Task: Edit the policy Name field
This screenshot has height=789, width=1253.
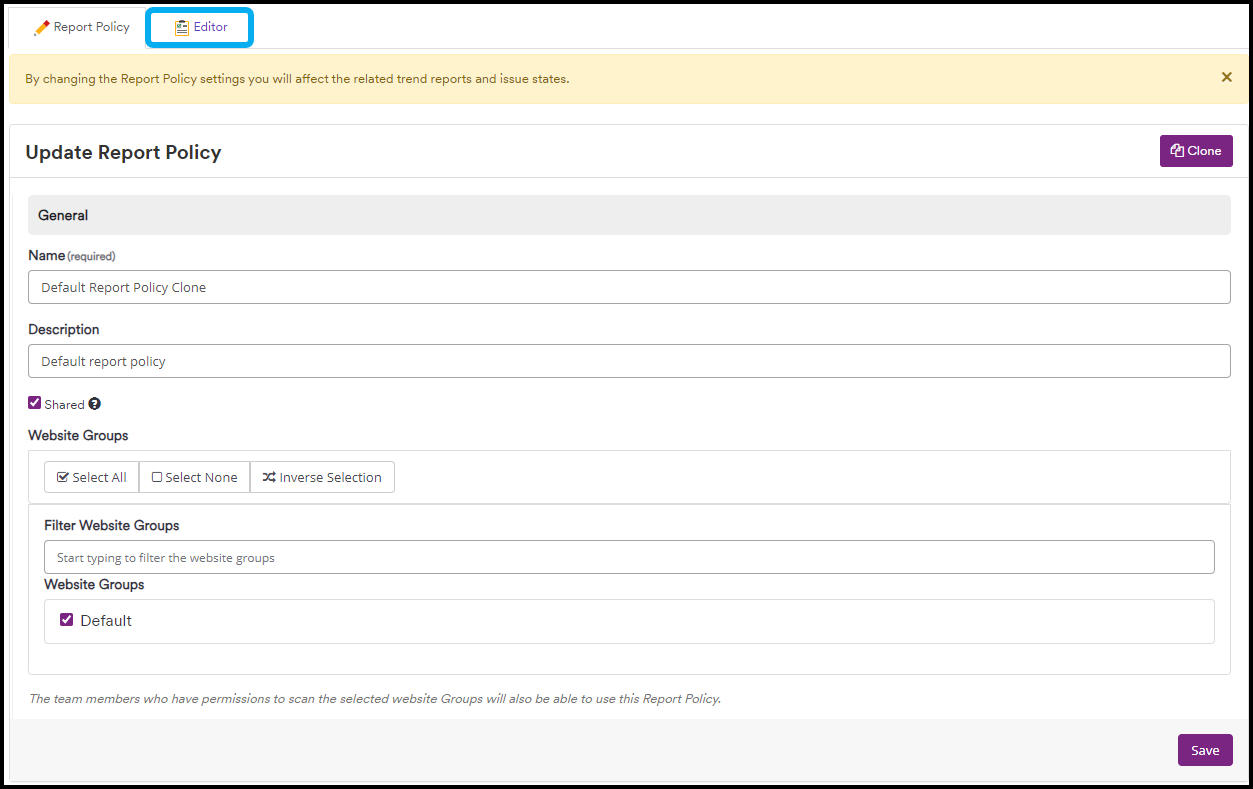Action: pyautogui.click(x=629, y=287)
